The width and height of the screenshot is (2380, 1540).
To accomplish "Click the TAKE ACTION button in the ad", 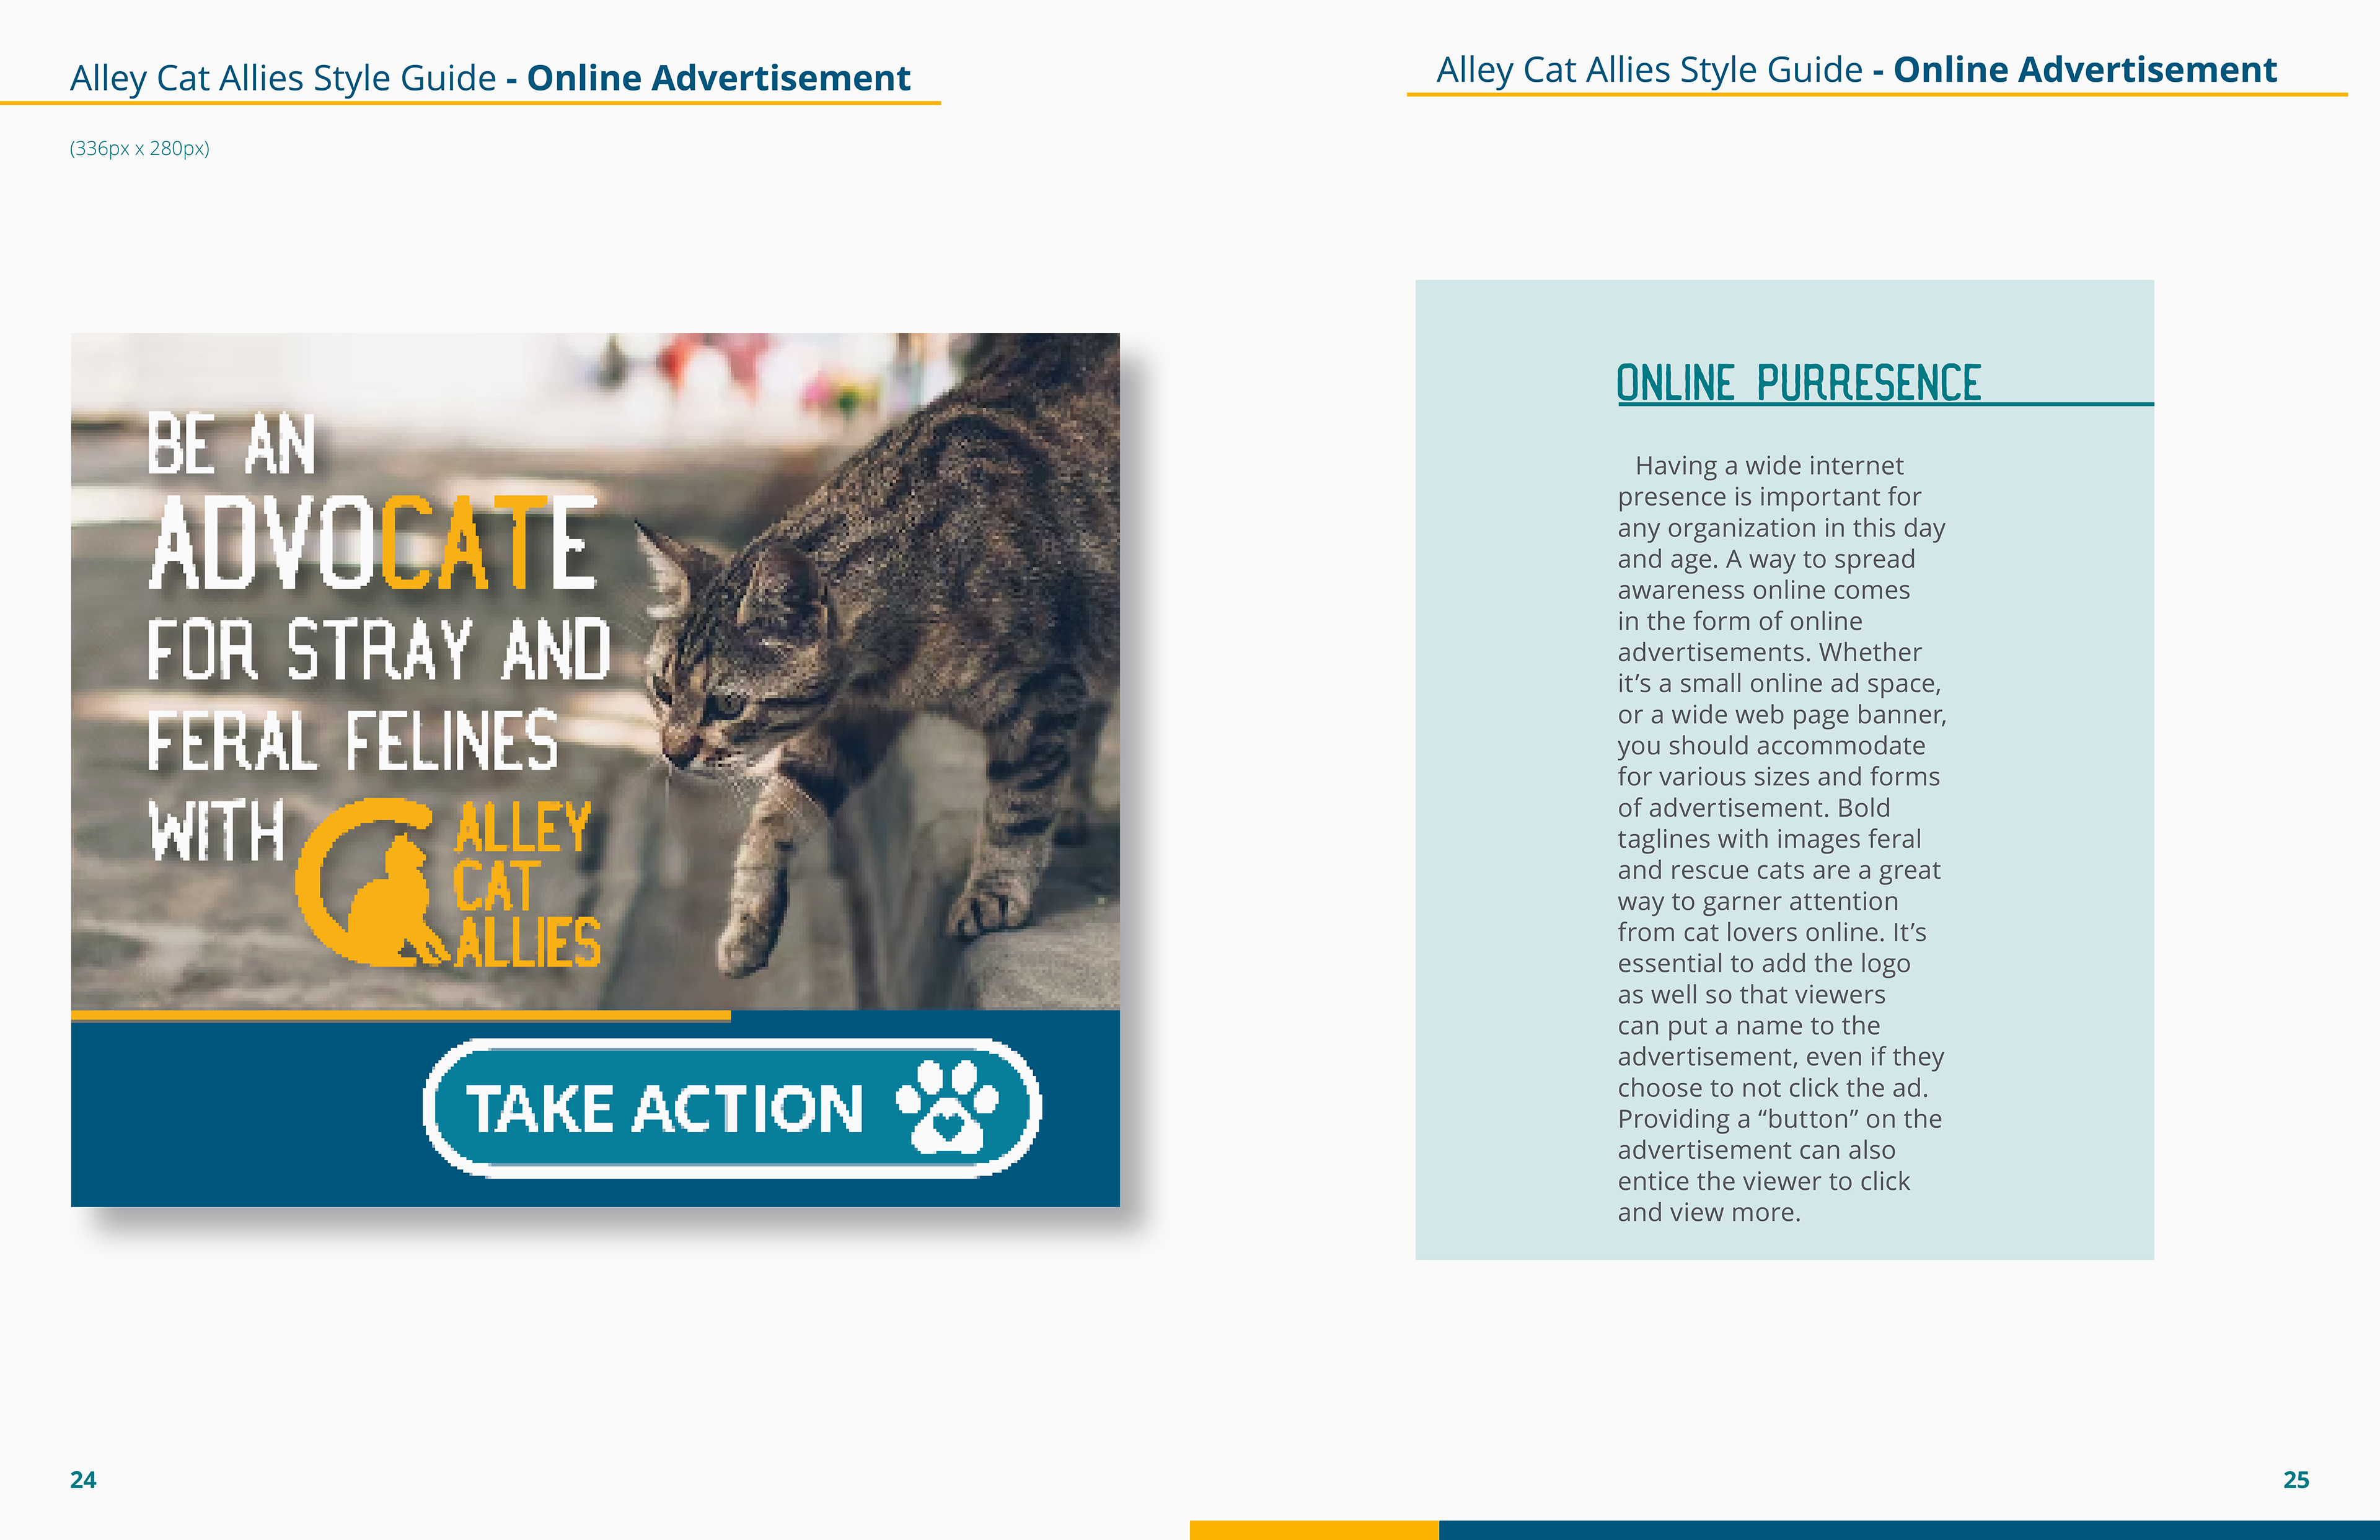I will (732, 1108).
